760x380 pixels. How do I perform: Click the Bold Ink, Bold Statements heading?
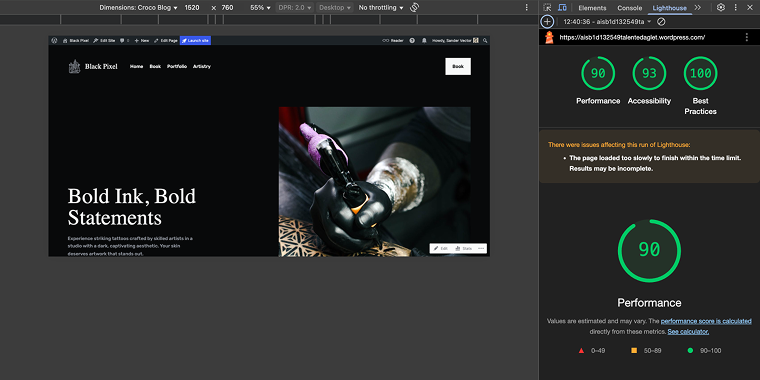tap(132, 207)
